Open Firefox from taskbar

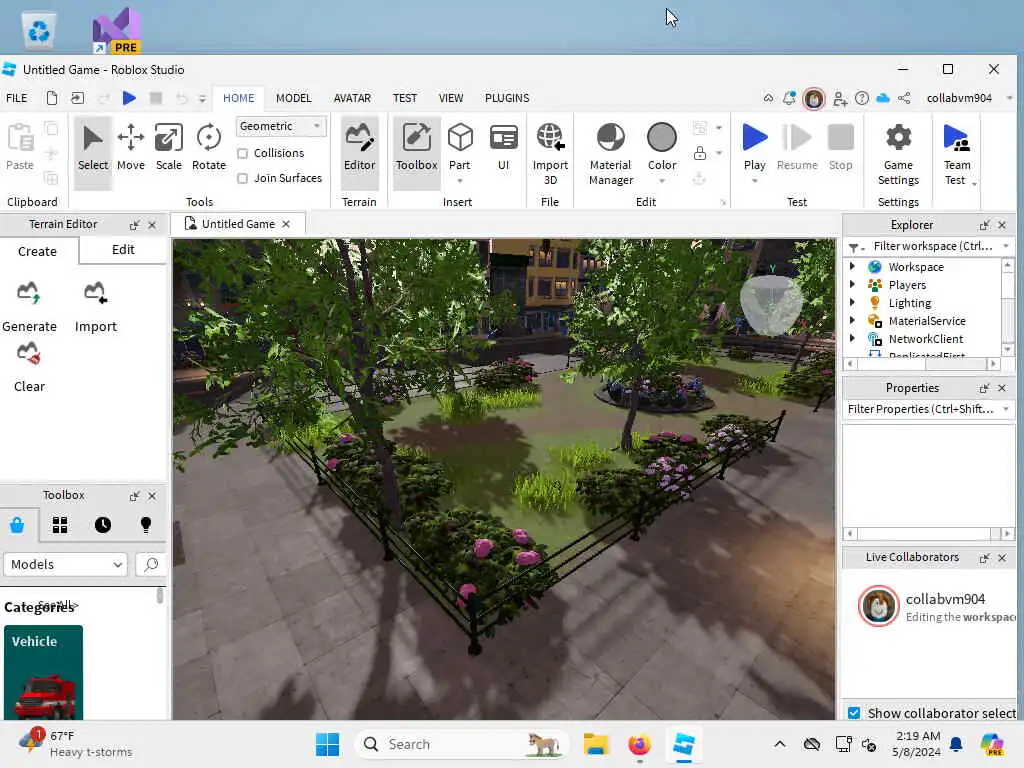pyautogui.click(x=639, y=744)
